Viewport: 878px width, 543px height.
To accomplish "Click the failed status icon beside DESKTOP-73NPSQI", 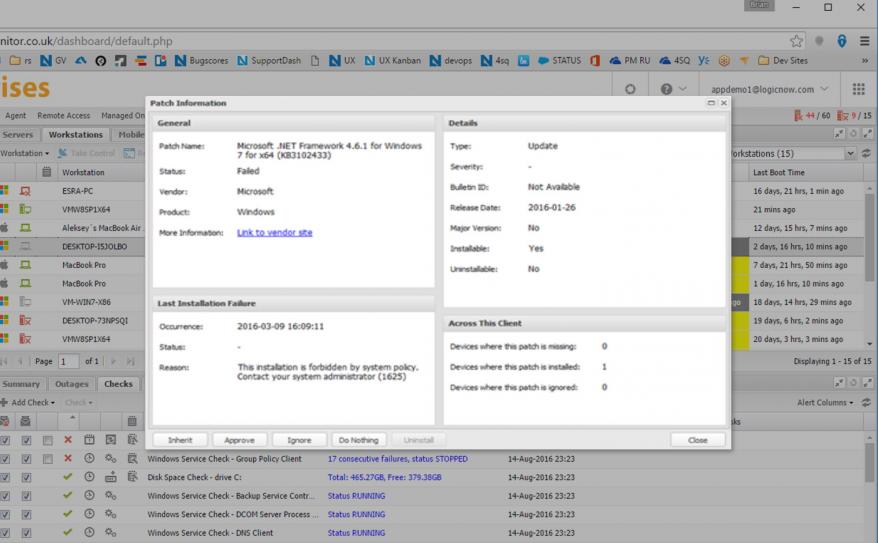I will click(25, 320).
